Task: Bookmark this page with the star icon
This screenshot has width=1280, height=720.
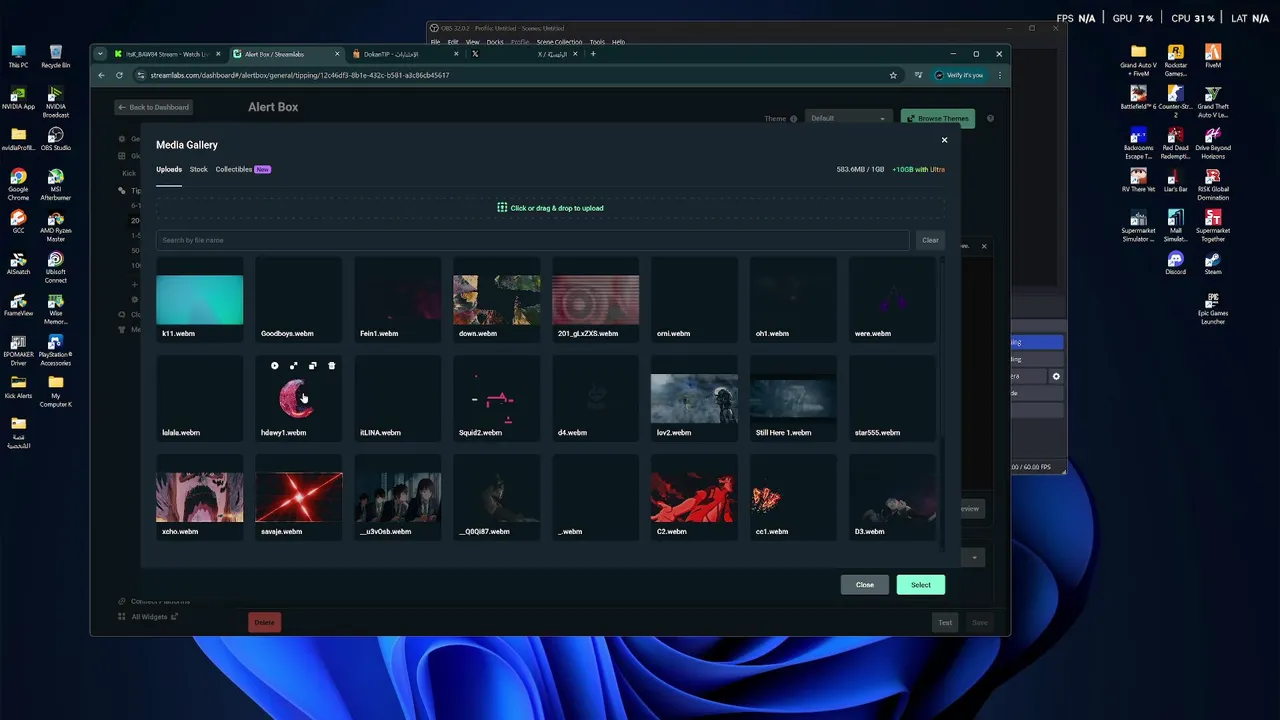Action: click(x=893, y=75)
